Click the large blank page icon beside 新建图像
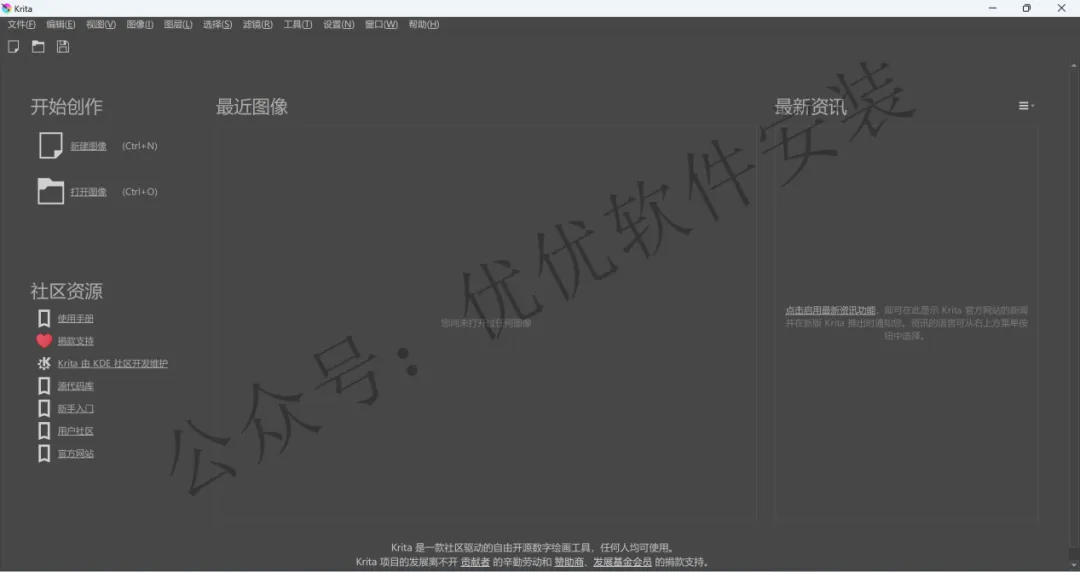The height and width of the screenshot is (572, 1080). 50,145
